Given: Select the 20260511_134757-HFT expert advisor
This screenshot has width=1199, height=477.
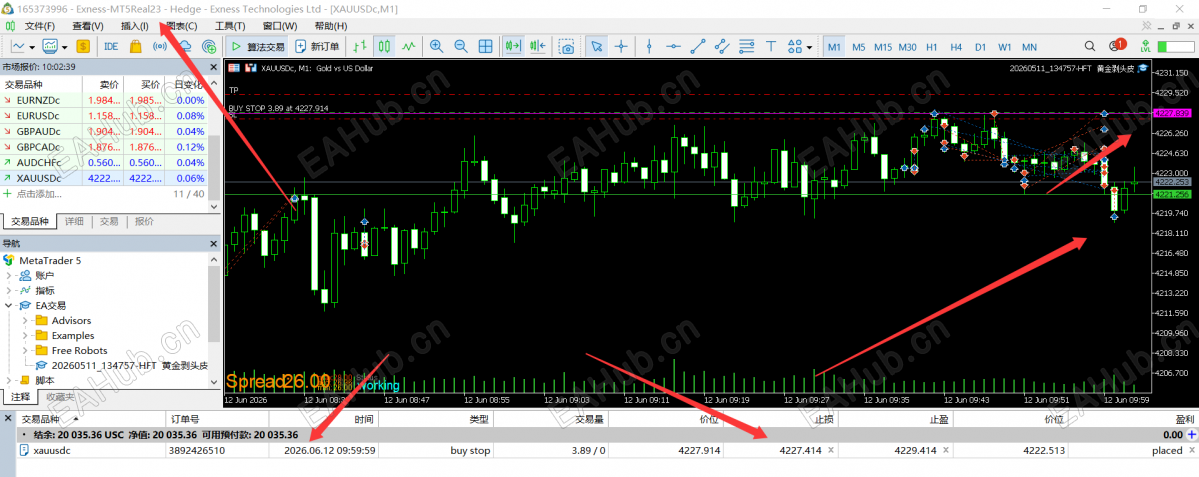Looking at the screenshot, I should [122, 365].
